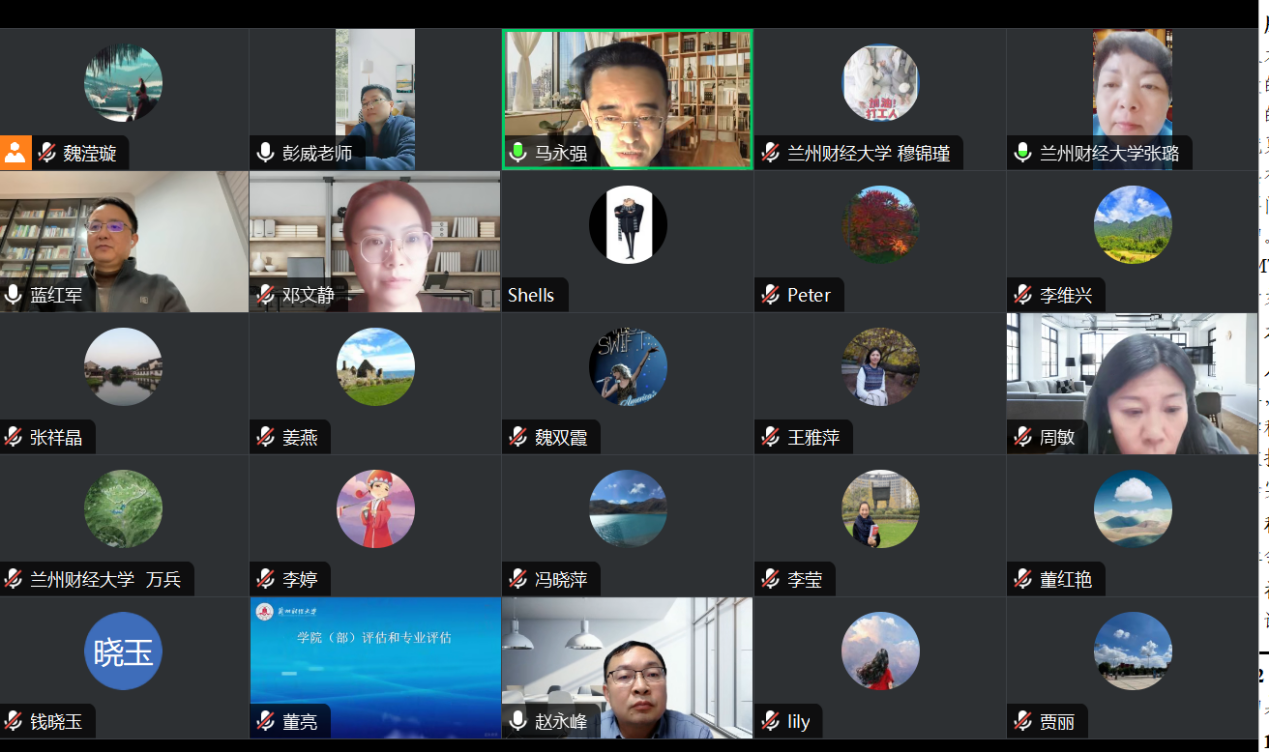Click the 李婷 cartoon character avatar
This screenshot has height=752, width=1269.
pos(376,509)
